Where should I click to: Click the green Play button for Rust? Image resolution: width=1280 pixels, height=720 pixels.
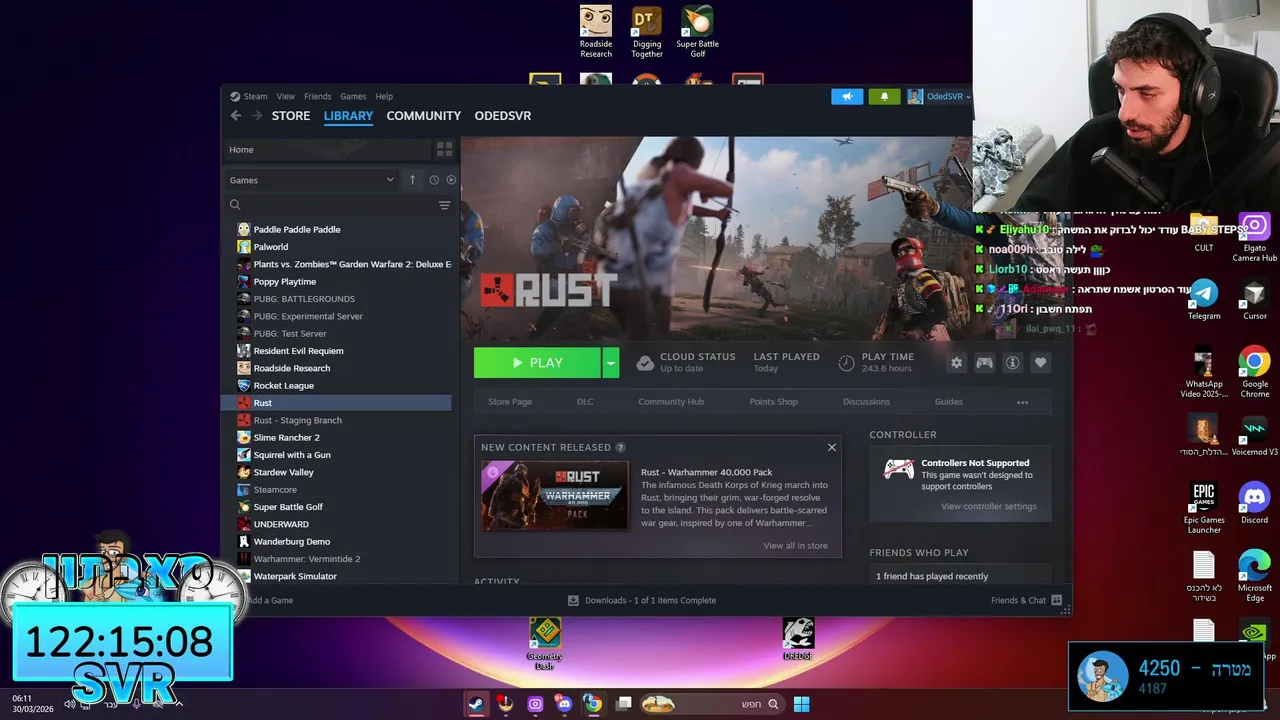coord(537,363)
